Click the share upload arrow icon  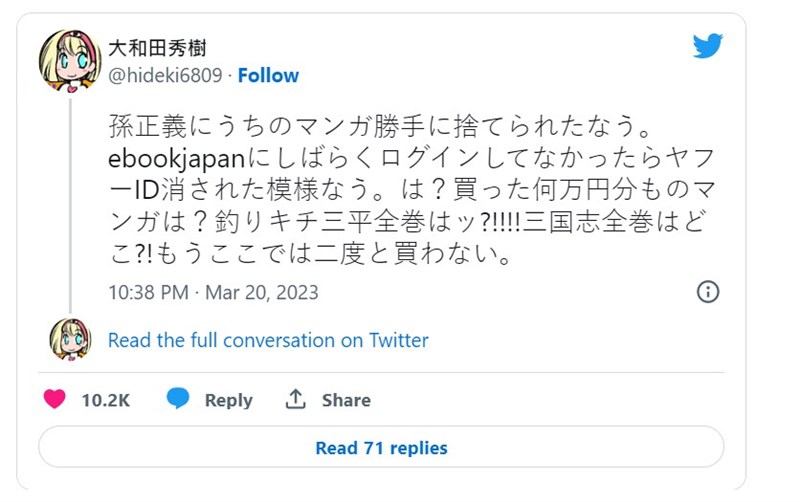tap(295, 399)
